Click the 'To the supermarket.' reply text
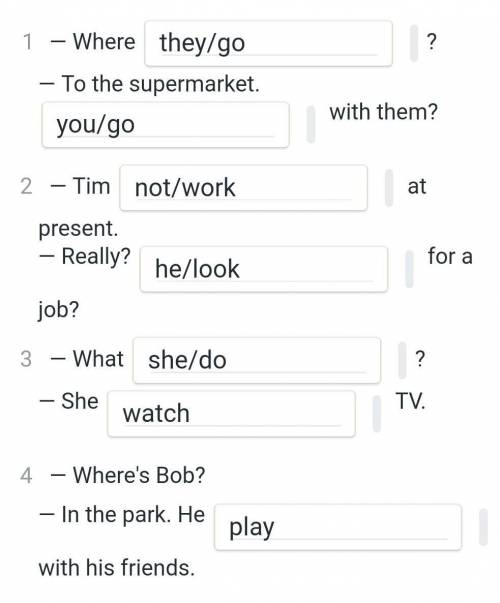Screen dimensions: 500x603 pos(160,84)
